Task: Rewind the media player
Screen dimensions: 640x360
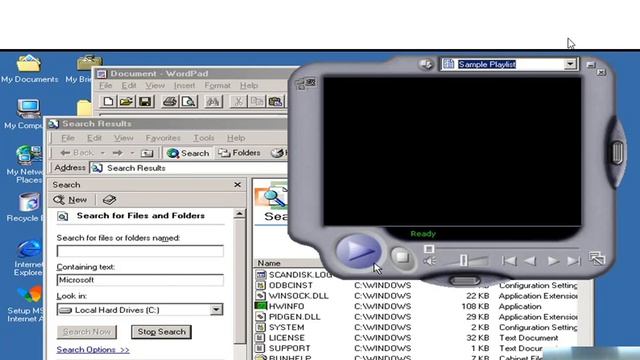Action: [x=530, y=261]
